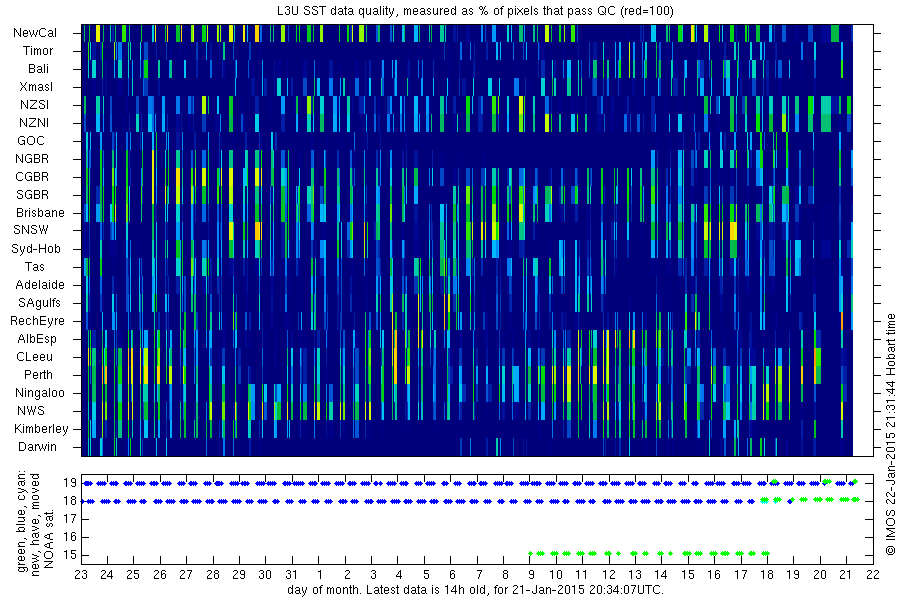Click day 1 on the time axis
The height and width of the screenshot is (600, 900).
(x=320, y=574)
